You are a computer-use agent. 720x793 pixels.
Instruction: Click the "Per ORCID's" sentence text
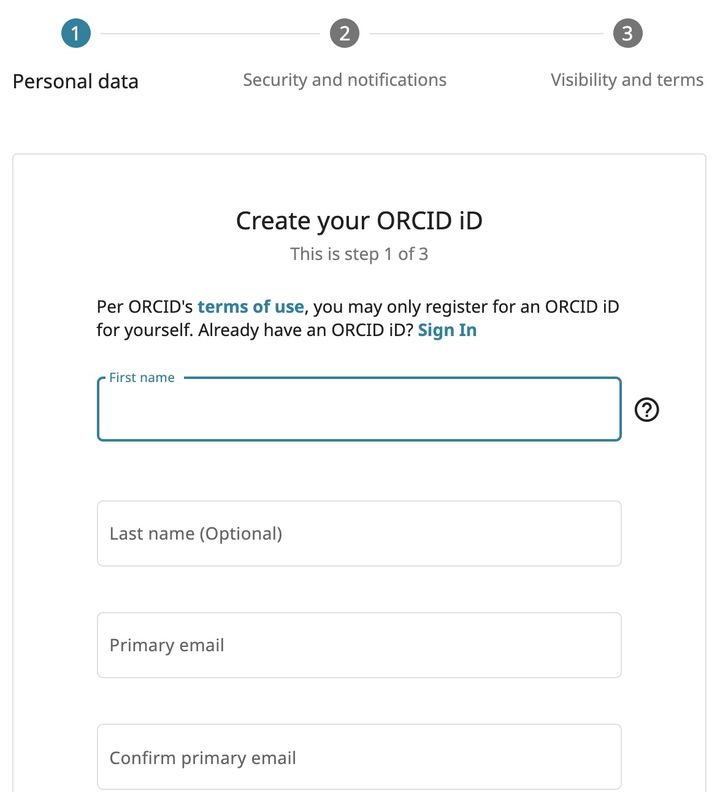click(145, 307)
